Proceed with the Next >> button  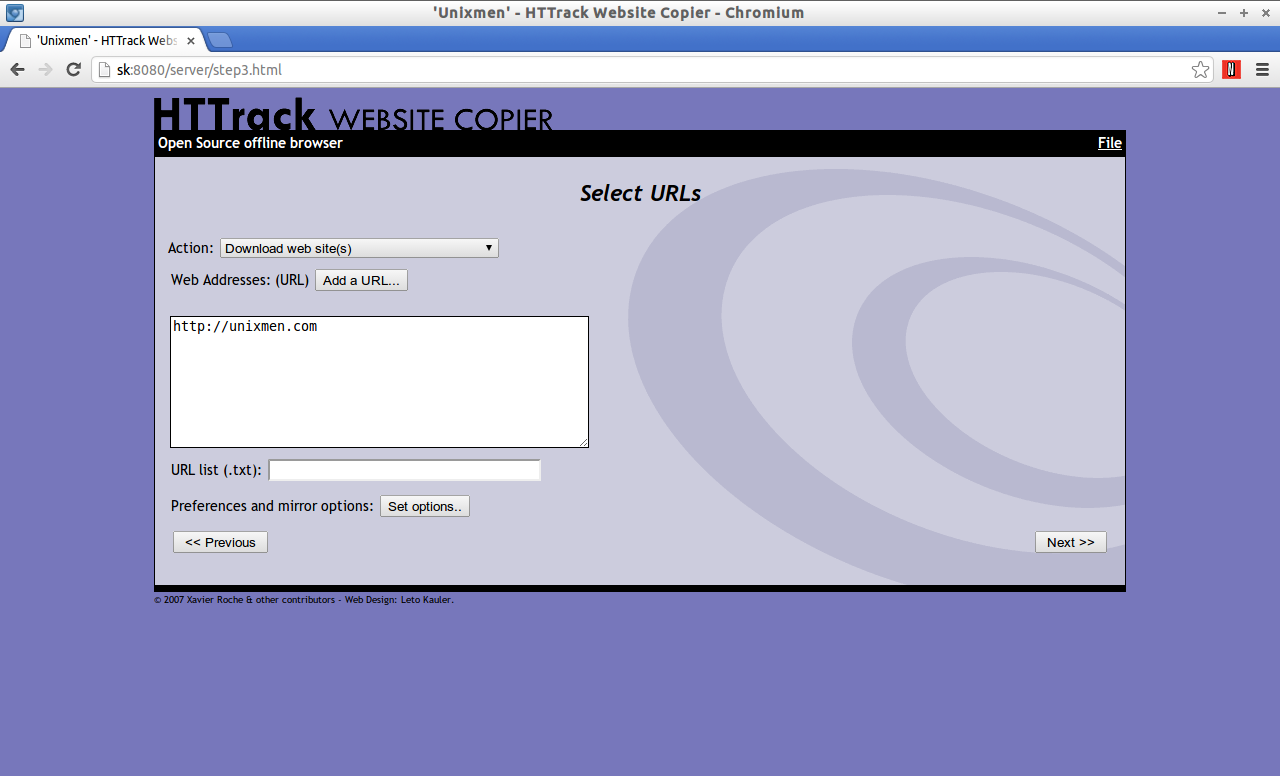pyautogui.click(x=1071, y=542)
